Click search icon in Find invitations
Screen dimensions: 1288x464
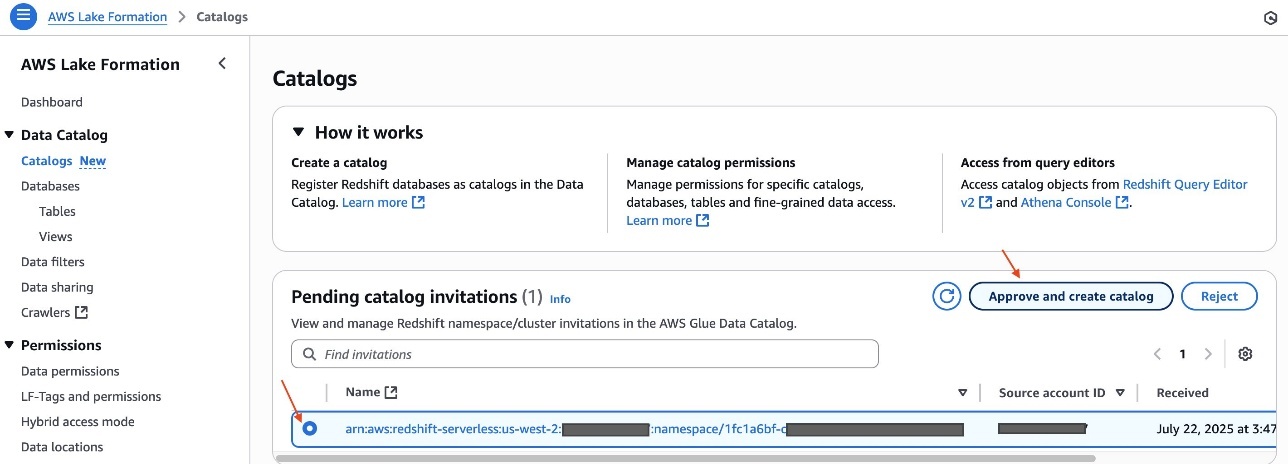[x=308, y=354]
